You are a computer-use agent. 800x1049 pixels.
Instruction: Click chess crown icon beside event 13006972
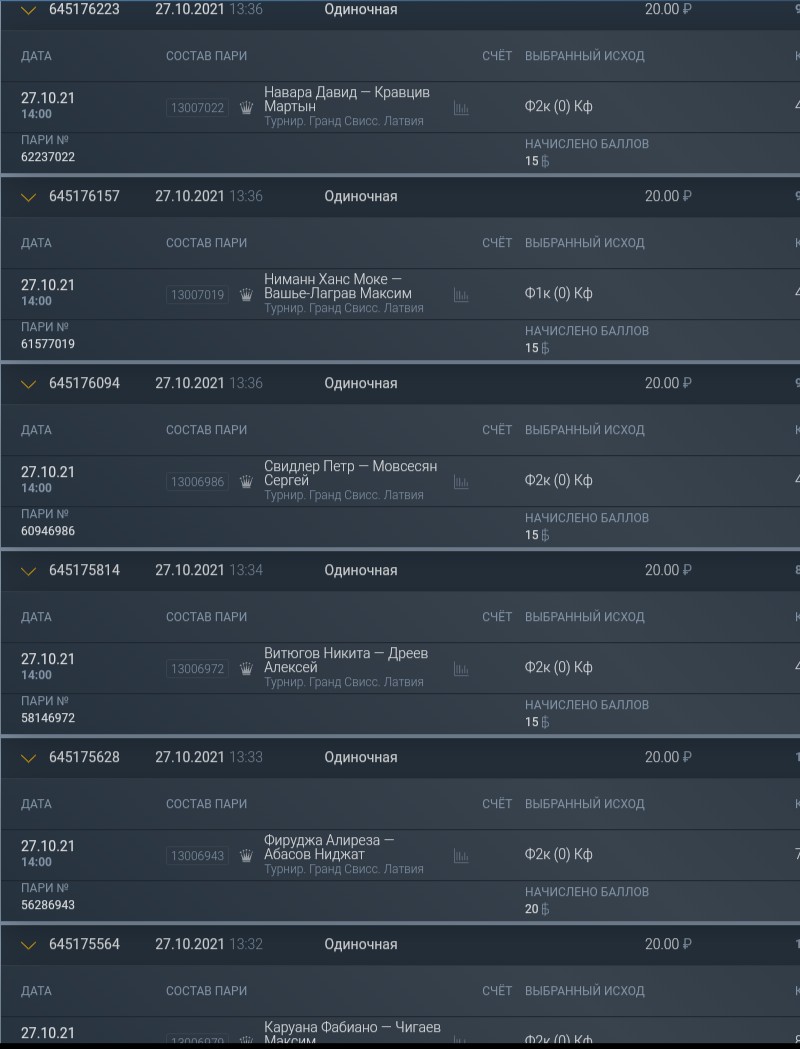point(246,668)
